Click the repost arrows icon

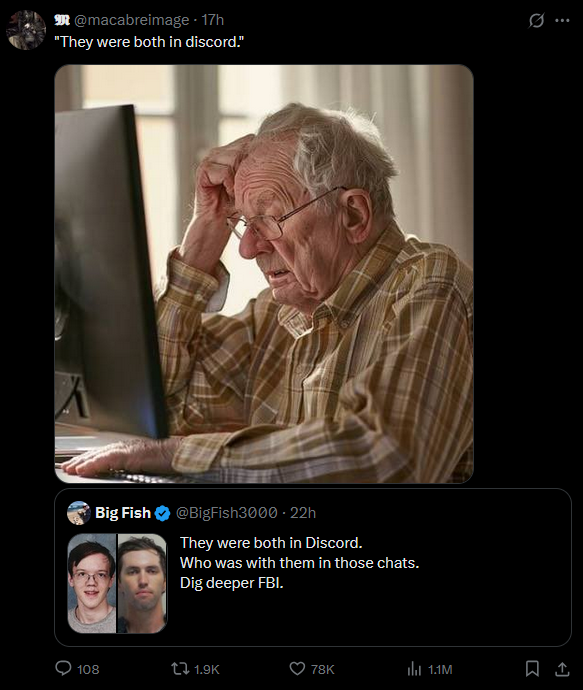179,669
